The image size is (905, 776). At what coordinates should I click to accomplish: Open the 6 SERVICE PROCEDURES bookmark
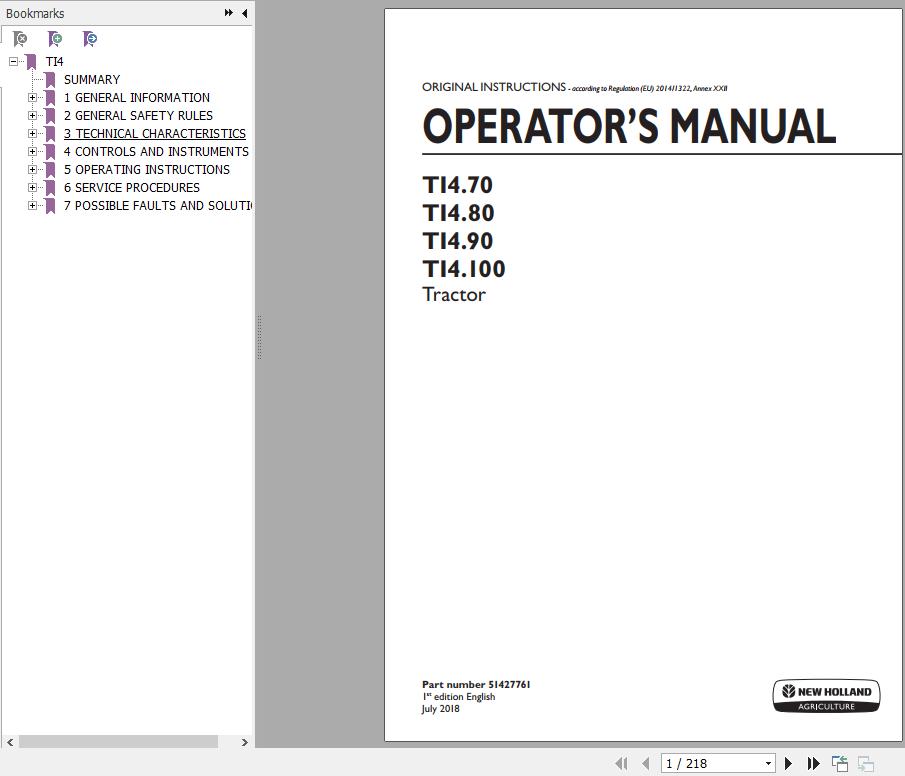click(x=132, y=188)
